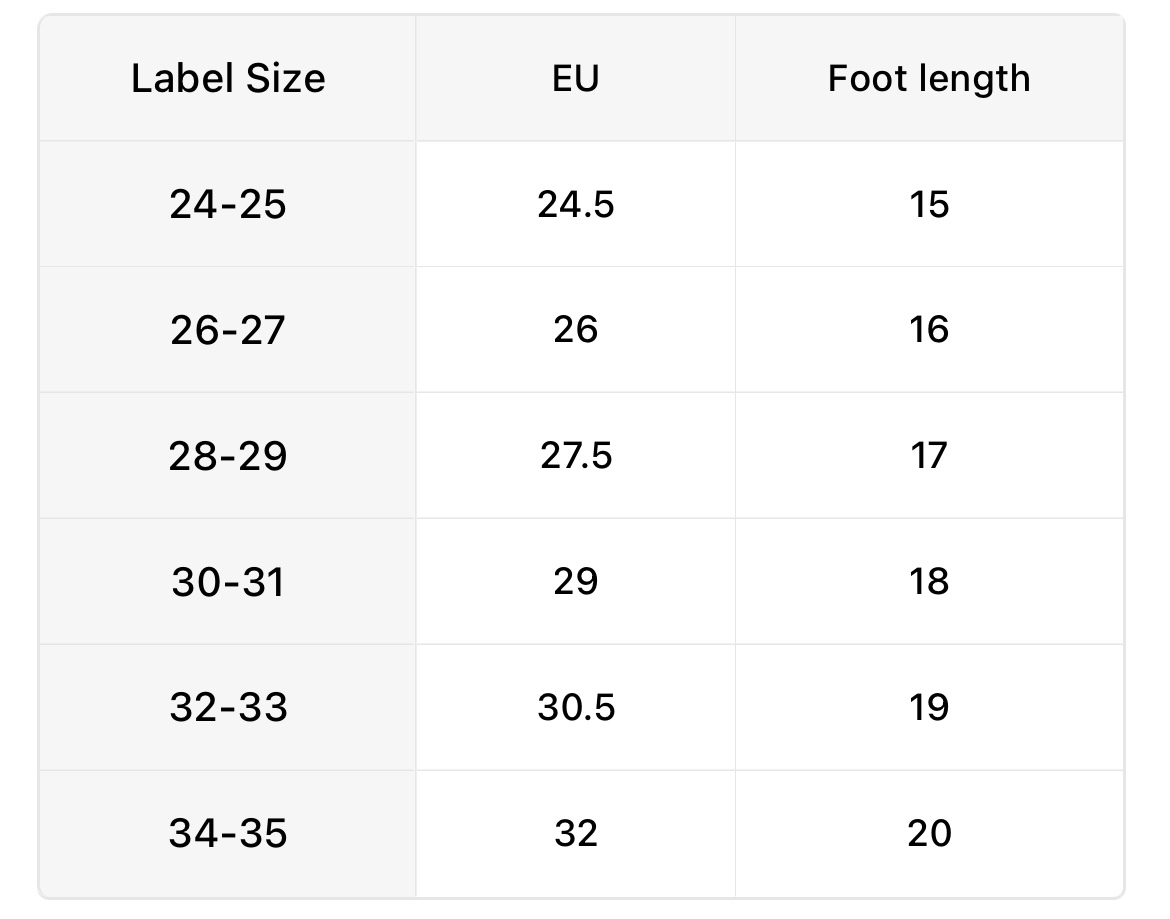
Task: Click foot length value 20
Action: click(929, 833)
